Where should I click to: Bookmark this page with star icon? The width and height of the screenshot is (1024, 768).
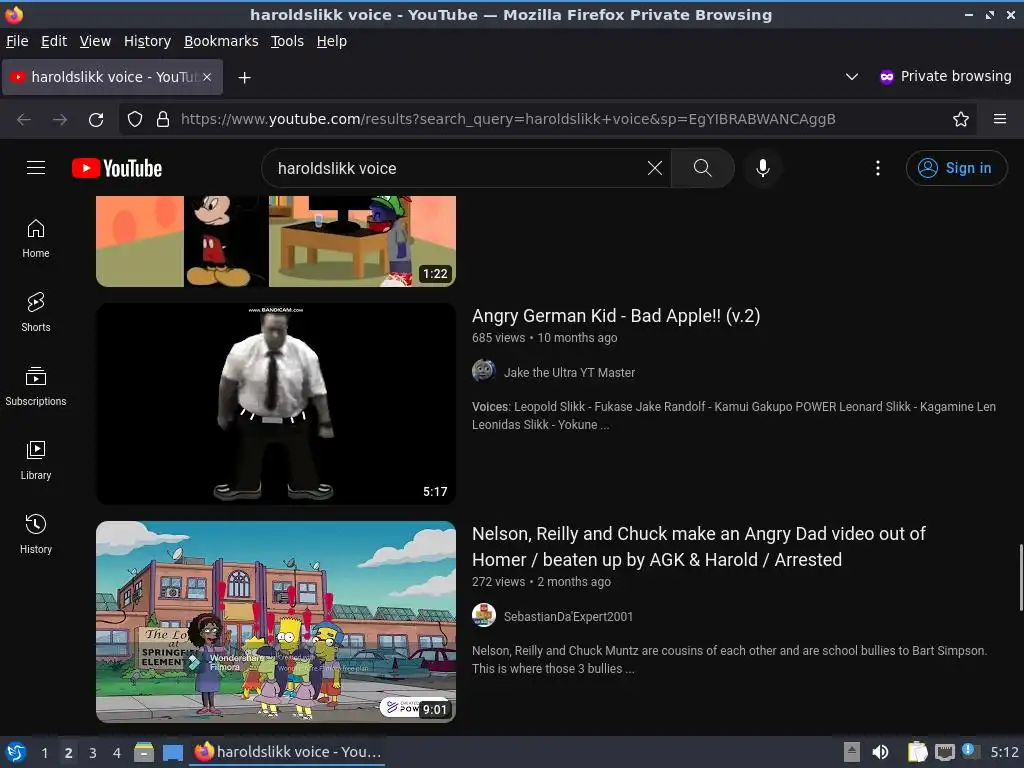click(961, 119)
